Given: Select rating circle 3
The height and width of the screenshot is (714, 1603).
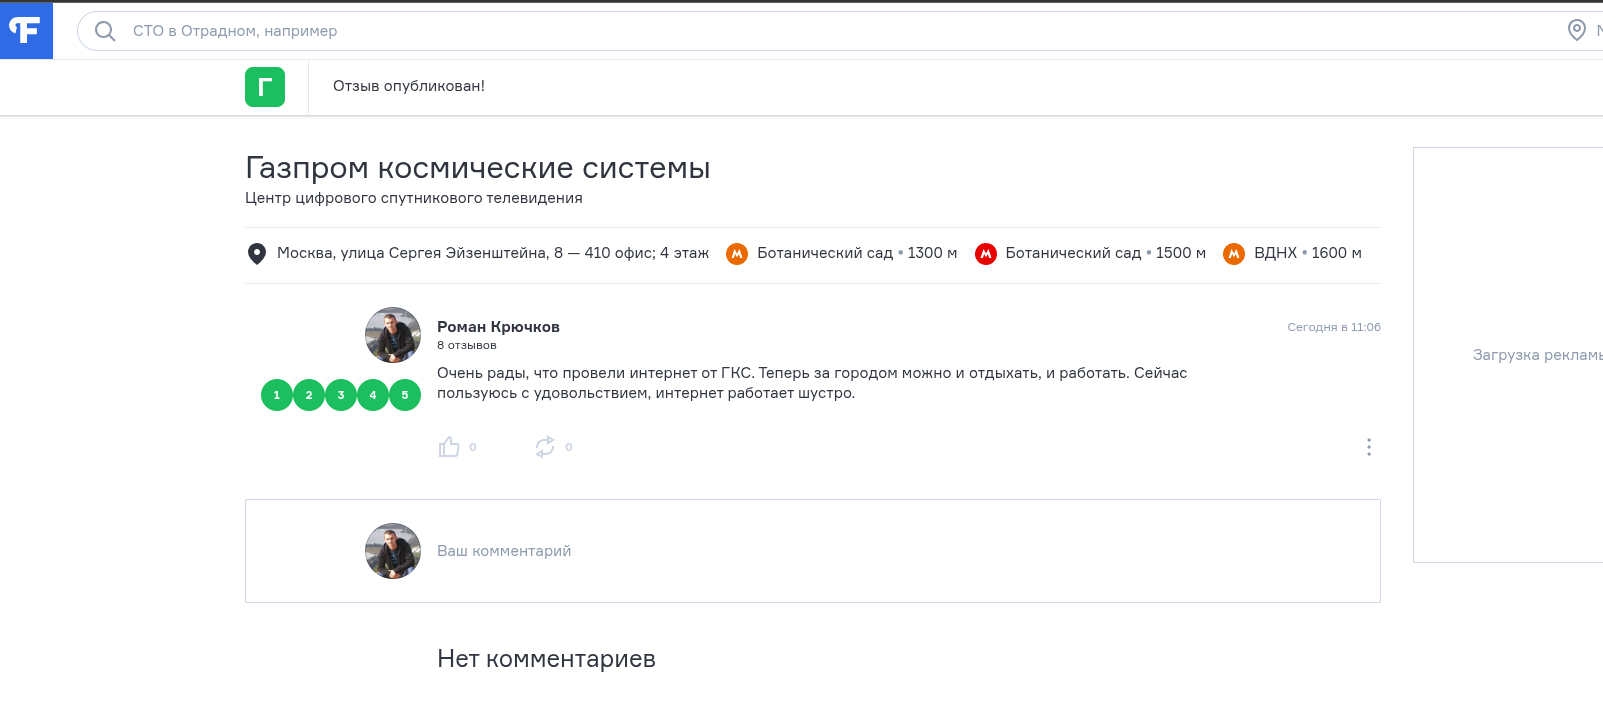Looking at the screenshot, I should click(x=341, y=395).
